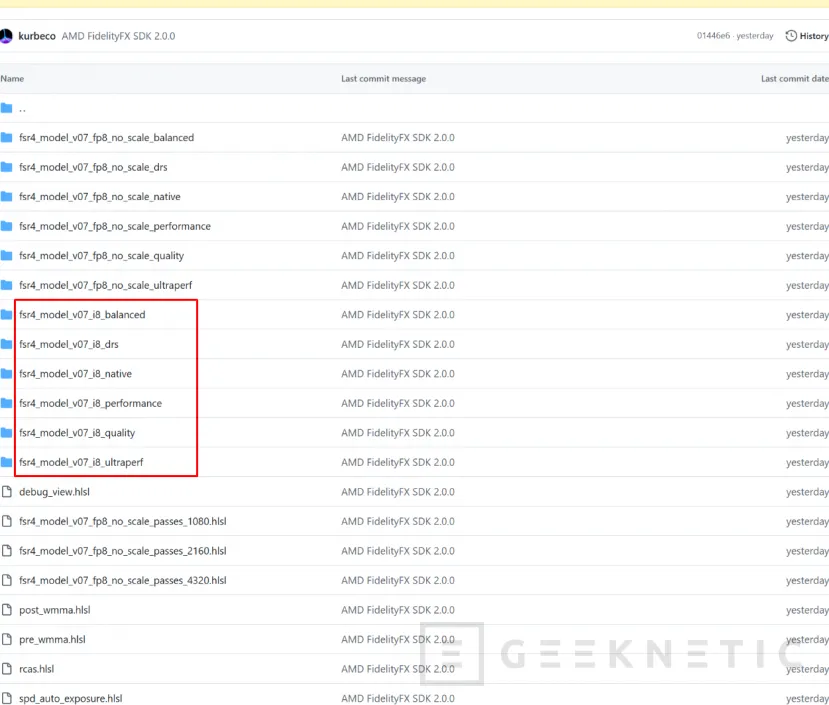Viewport: 829px width, 705px height.
Task: Open the fsr4_model_v07_i8_balanced folder
Action: pos(82,315)
